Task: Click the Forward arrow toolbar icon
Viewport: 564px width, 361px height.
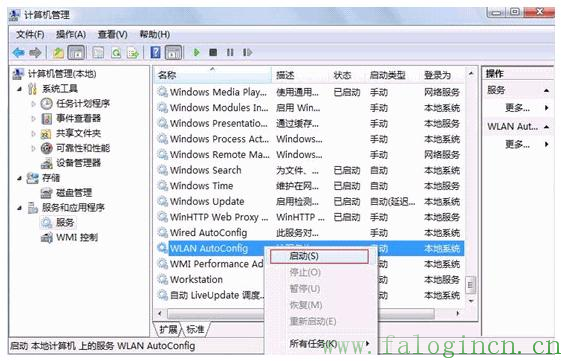Action: (35, 53)
